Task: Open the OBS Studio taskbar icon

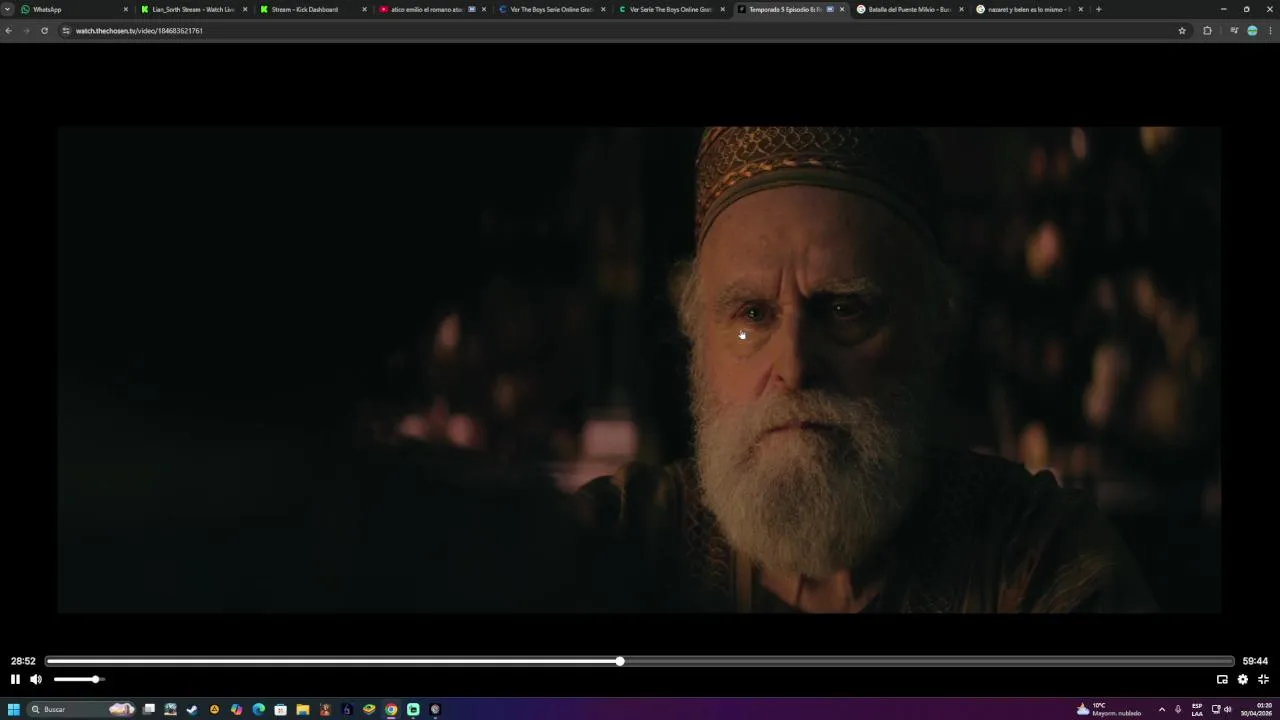Action: pos(435,709)
